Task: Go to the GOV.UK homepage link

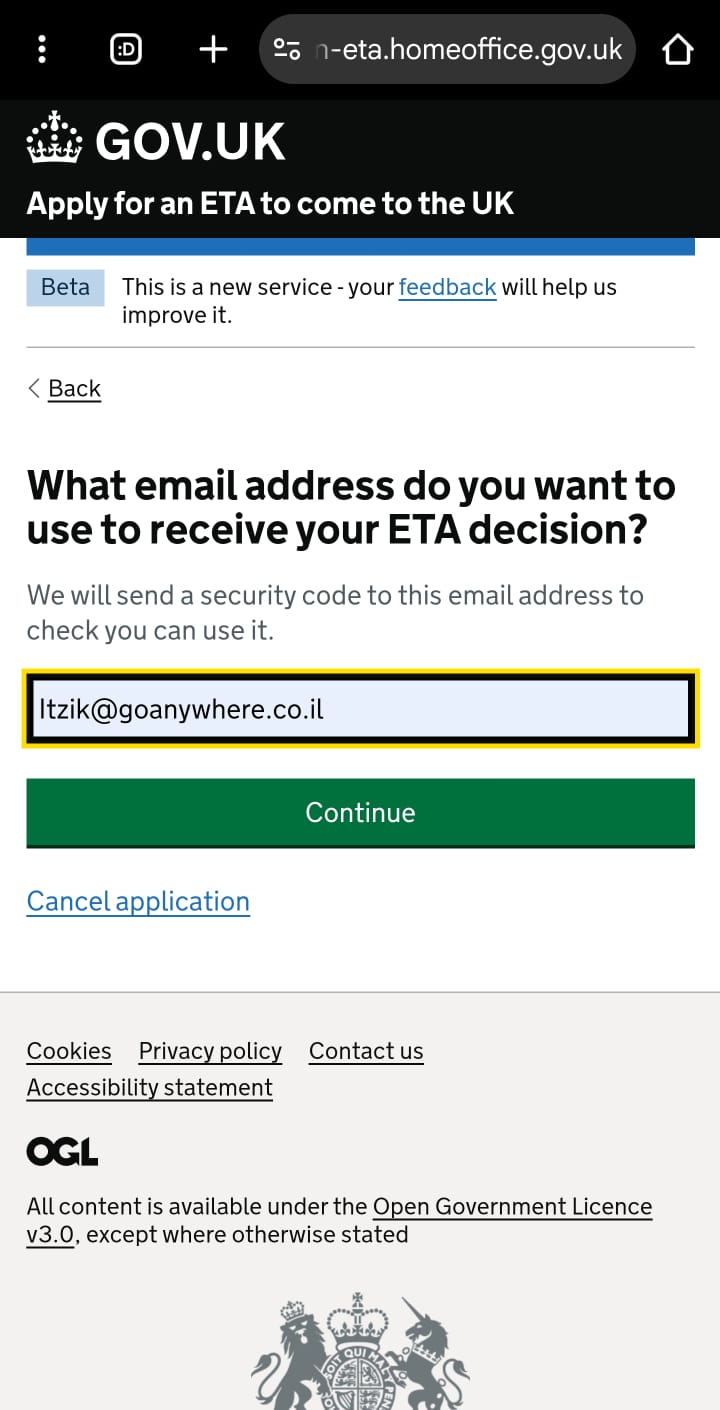Action: click(156, 141)
